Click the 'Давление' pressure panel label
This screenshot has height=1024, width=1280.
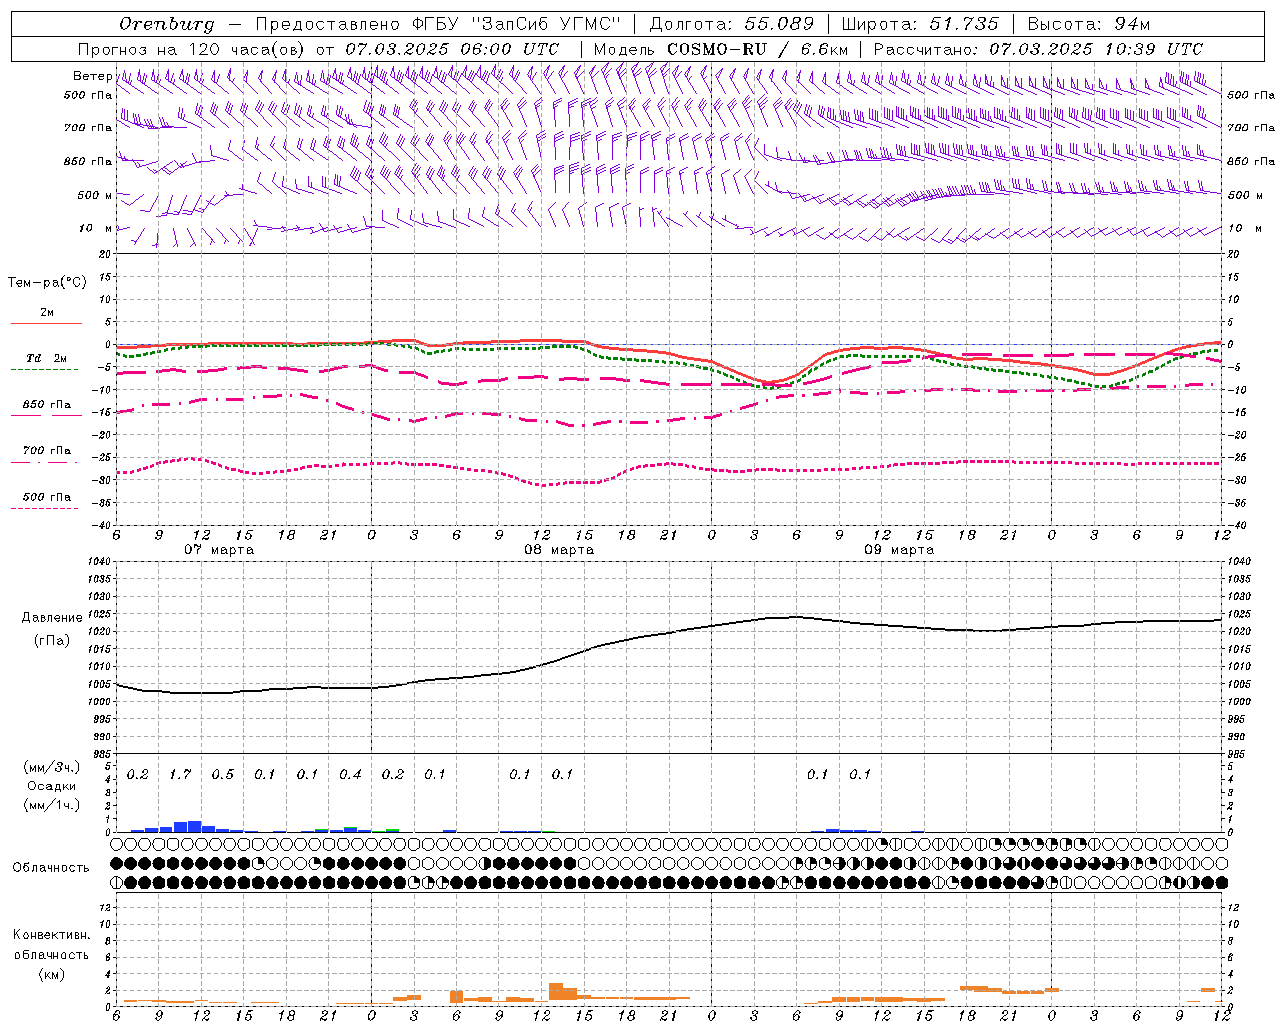click(x=52, y=618)
